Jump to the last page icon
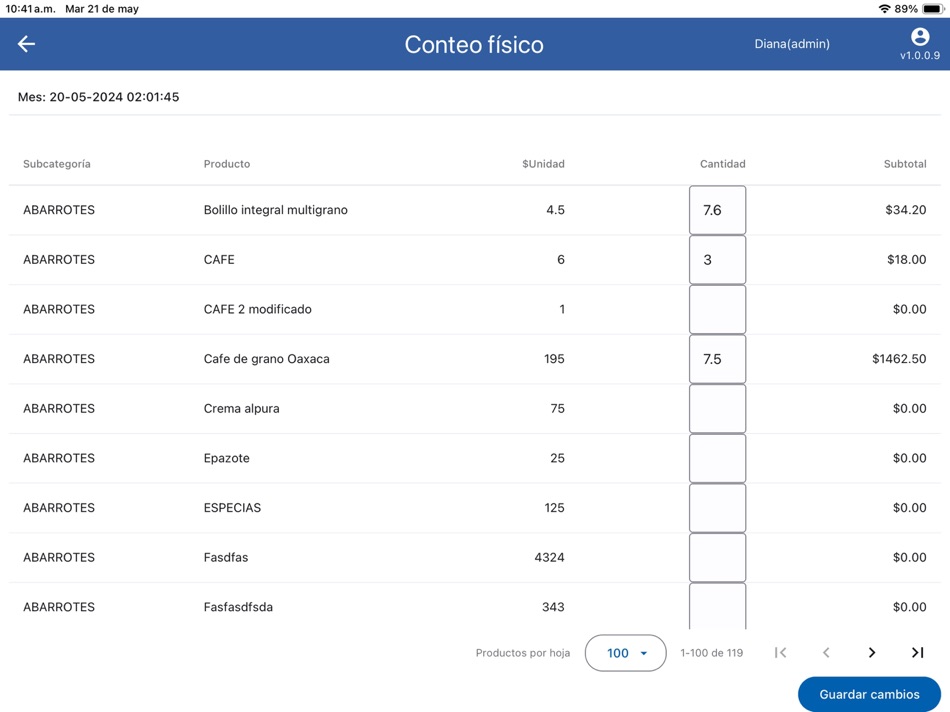The width and height of the screenshot is (950, 712). [x=917, y=652]
